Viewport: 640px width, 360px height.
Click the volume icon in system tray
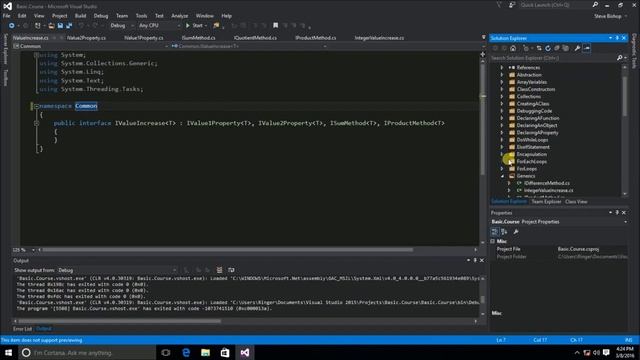coord(597,353)
